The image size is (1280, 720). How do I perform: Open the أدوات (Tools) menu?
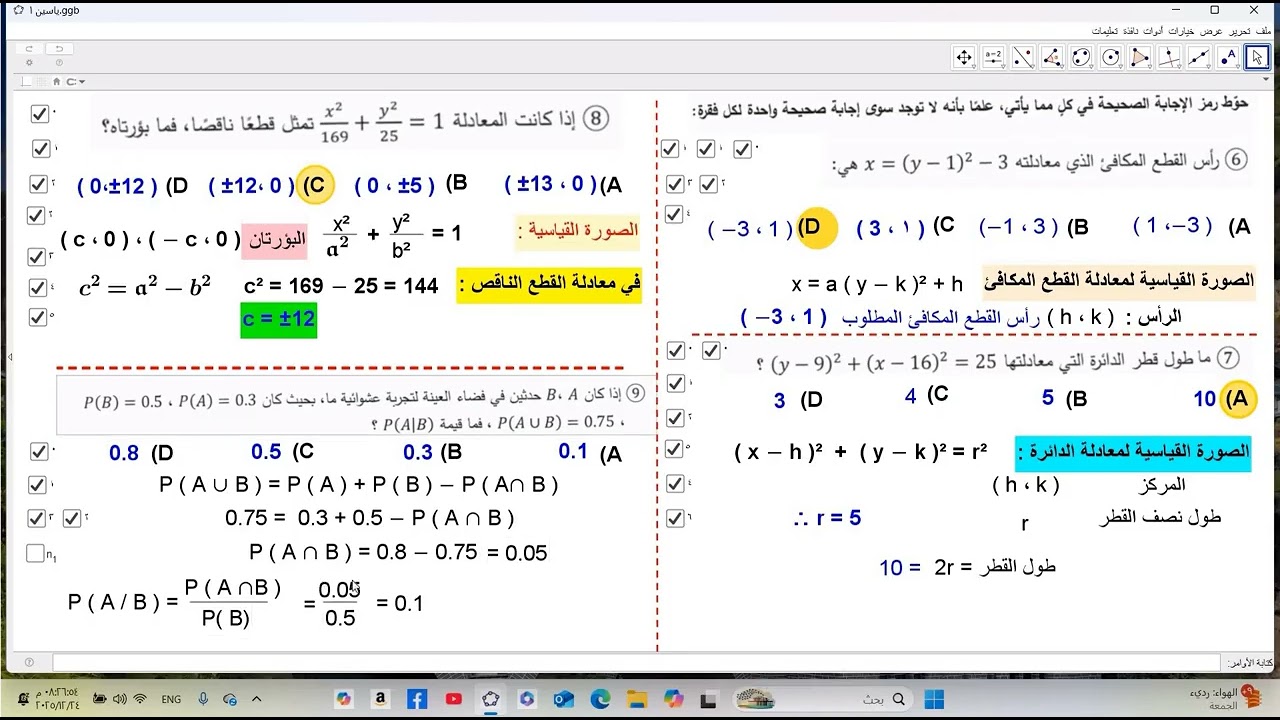point(1153,31)
